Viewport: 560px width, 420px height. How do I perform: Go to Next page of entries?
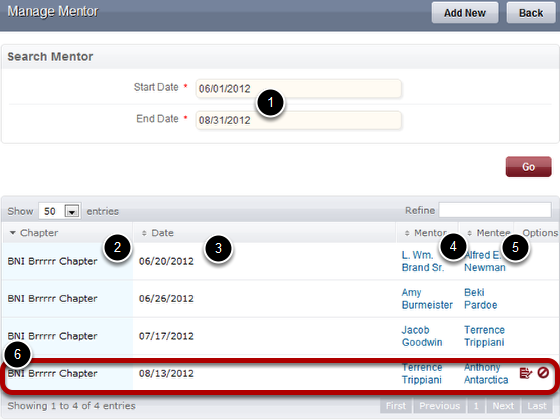tap(503, 406)
